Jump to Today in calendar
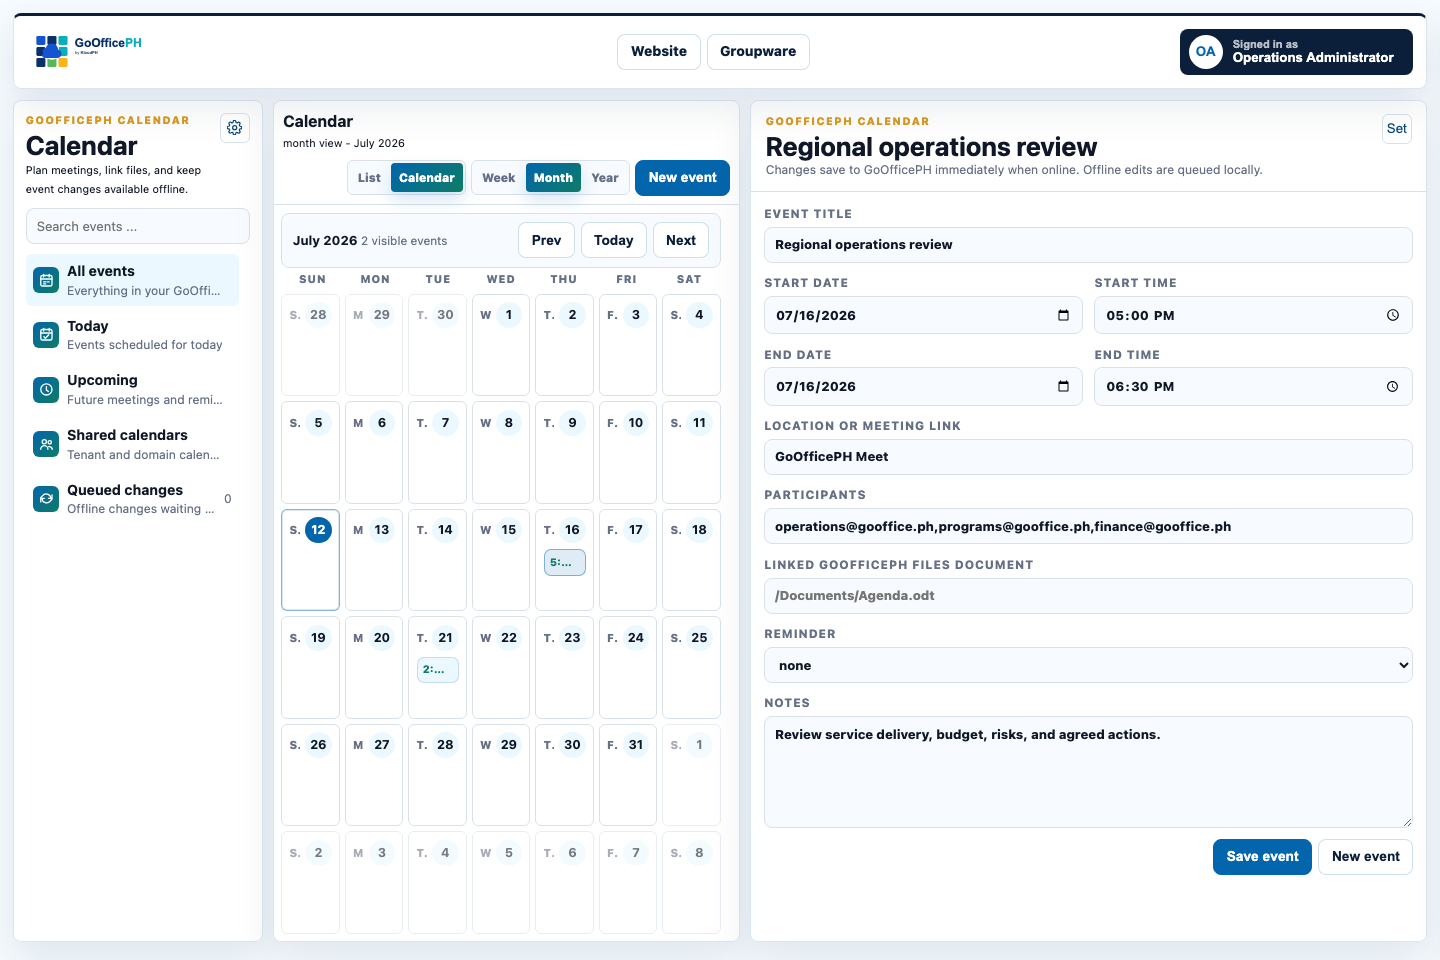This screenshot has height=960, width=1440. coord(613,240)
